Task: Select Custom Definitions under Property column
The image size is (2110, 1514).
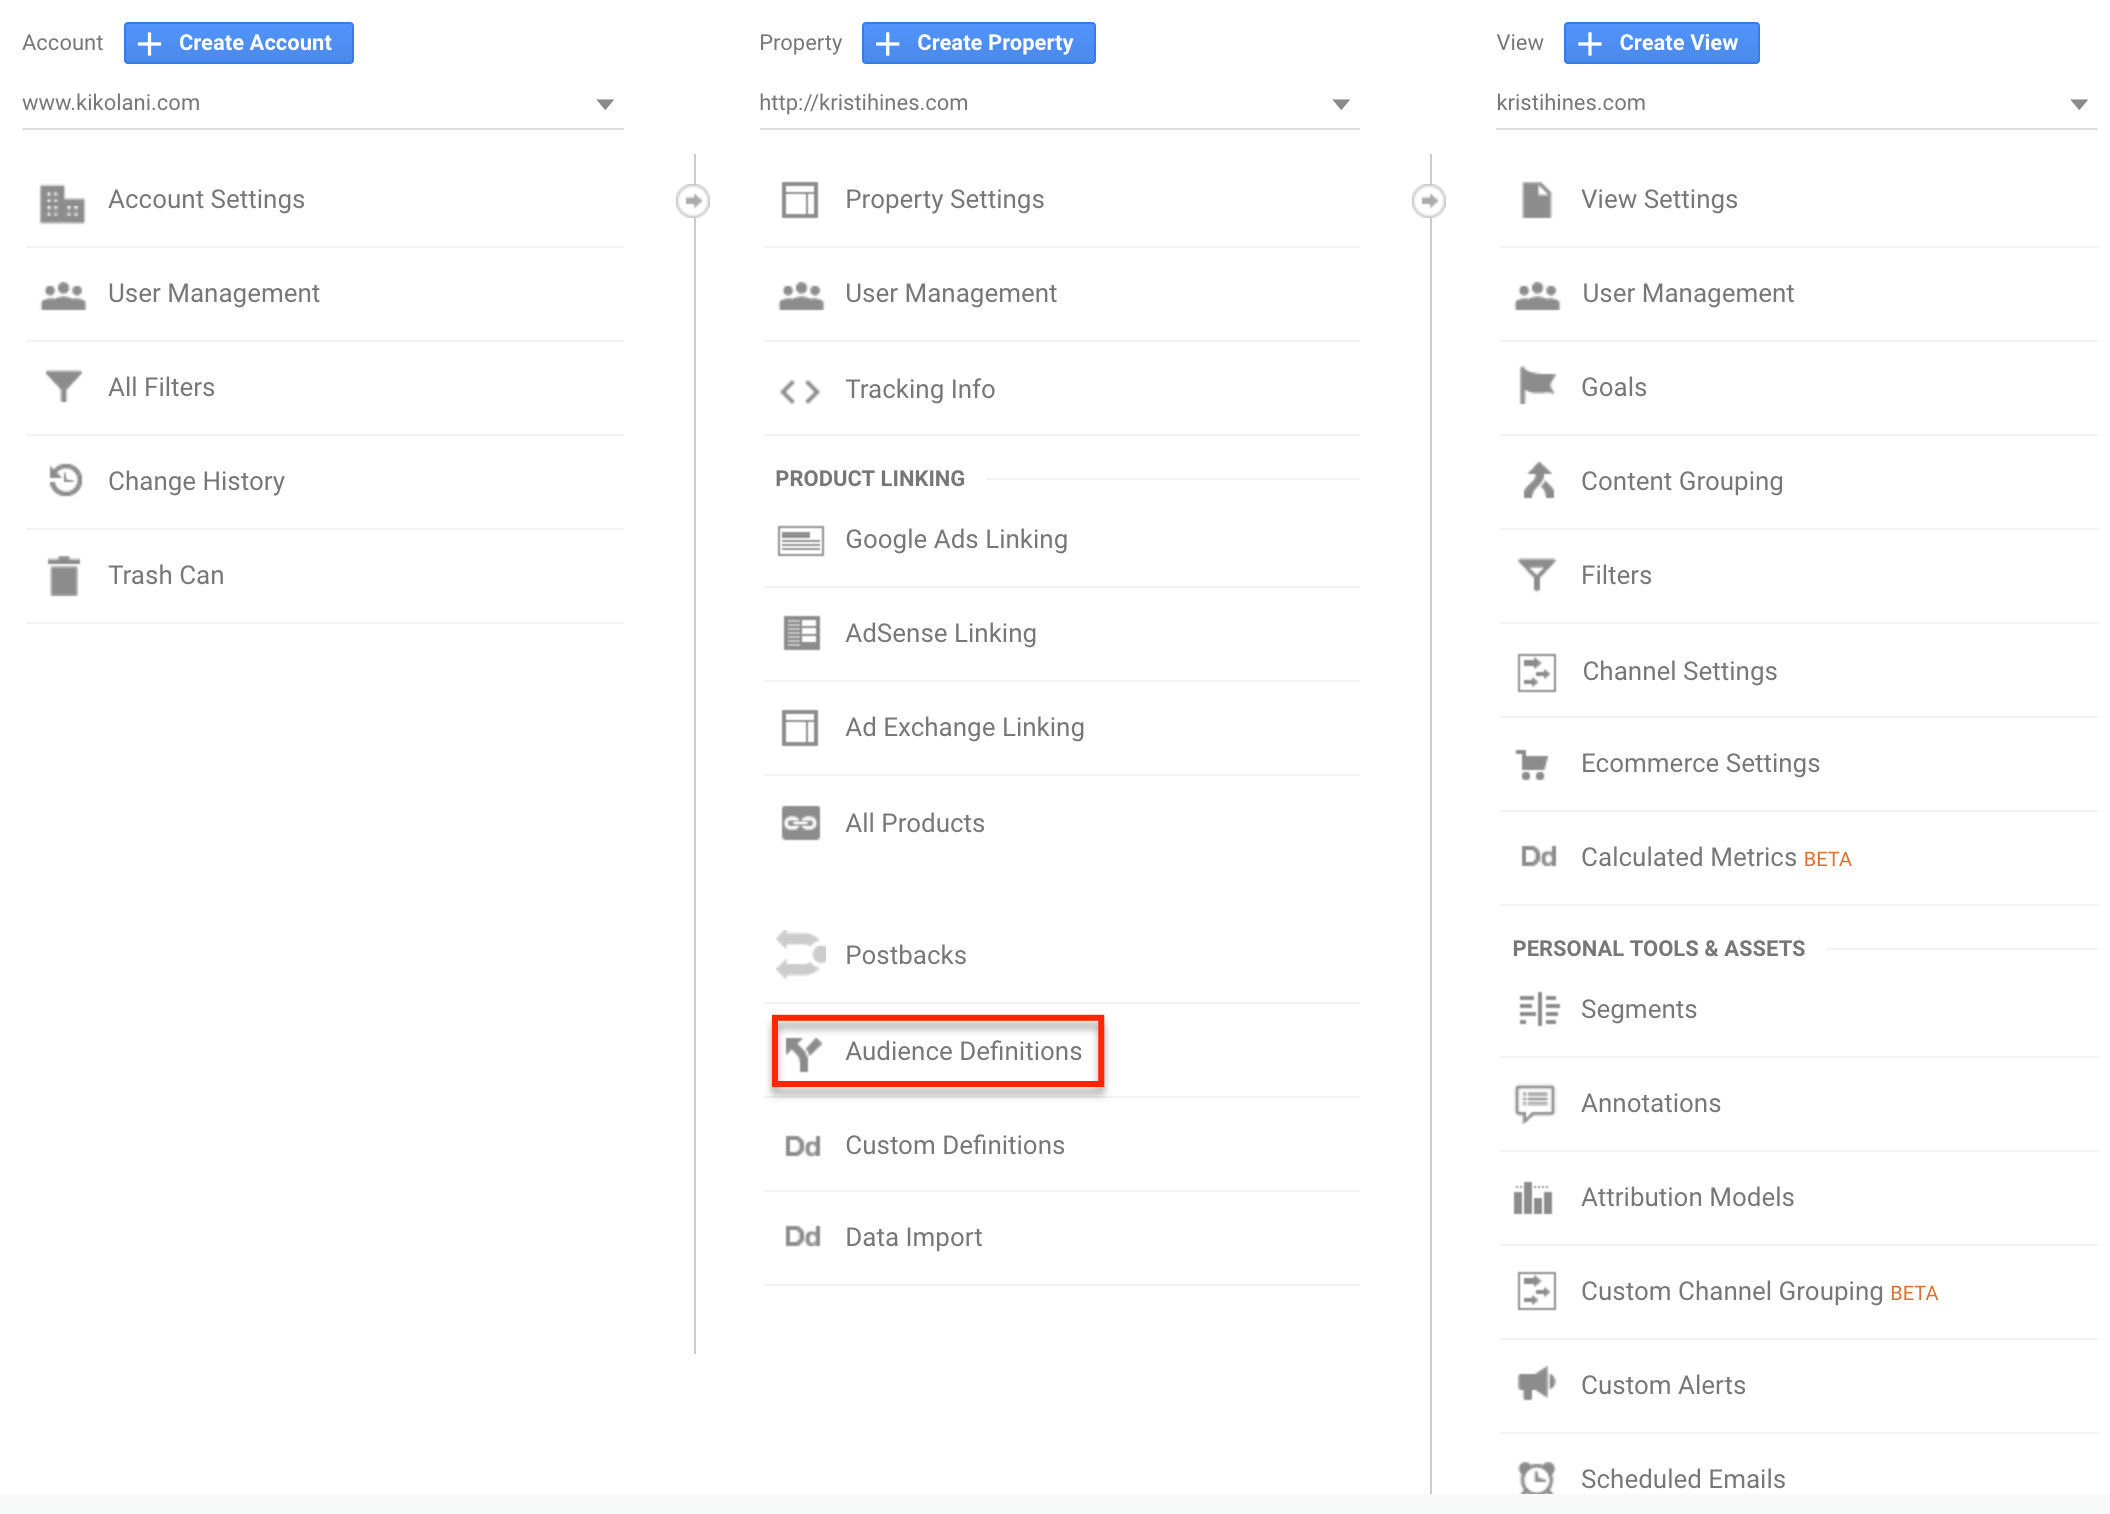Action: pos(953,1142)
